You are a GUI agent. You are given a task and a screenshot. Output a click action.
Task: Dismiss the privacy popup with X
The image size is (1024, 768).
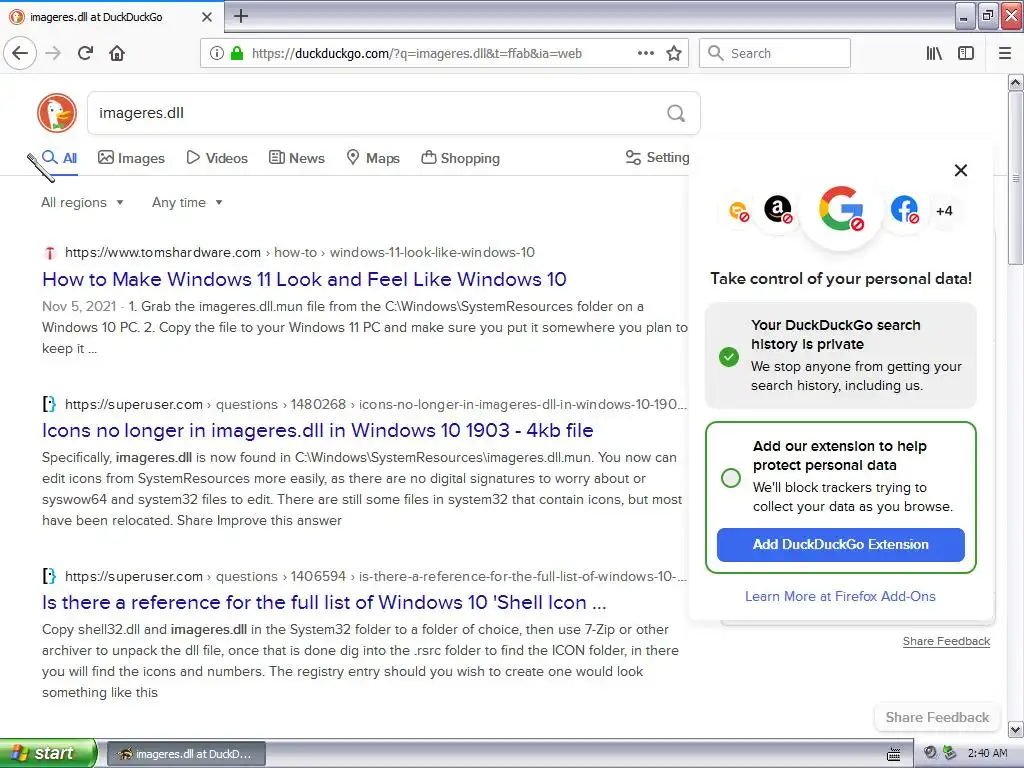coord(961,170)
